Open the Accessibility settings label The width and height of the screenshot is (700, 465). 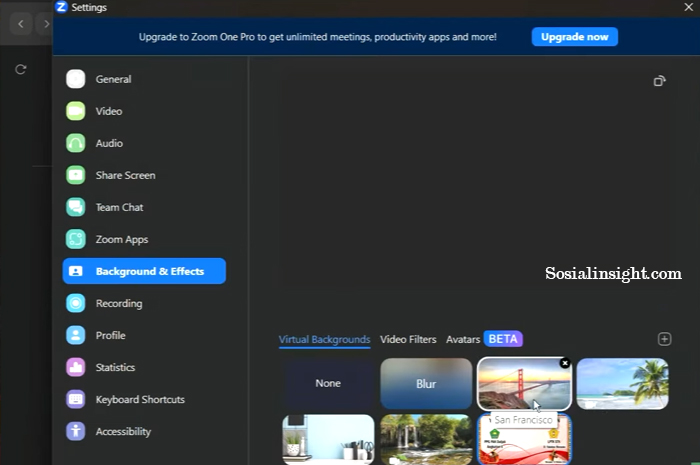pyautogui.click(x=123, y=432)
